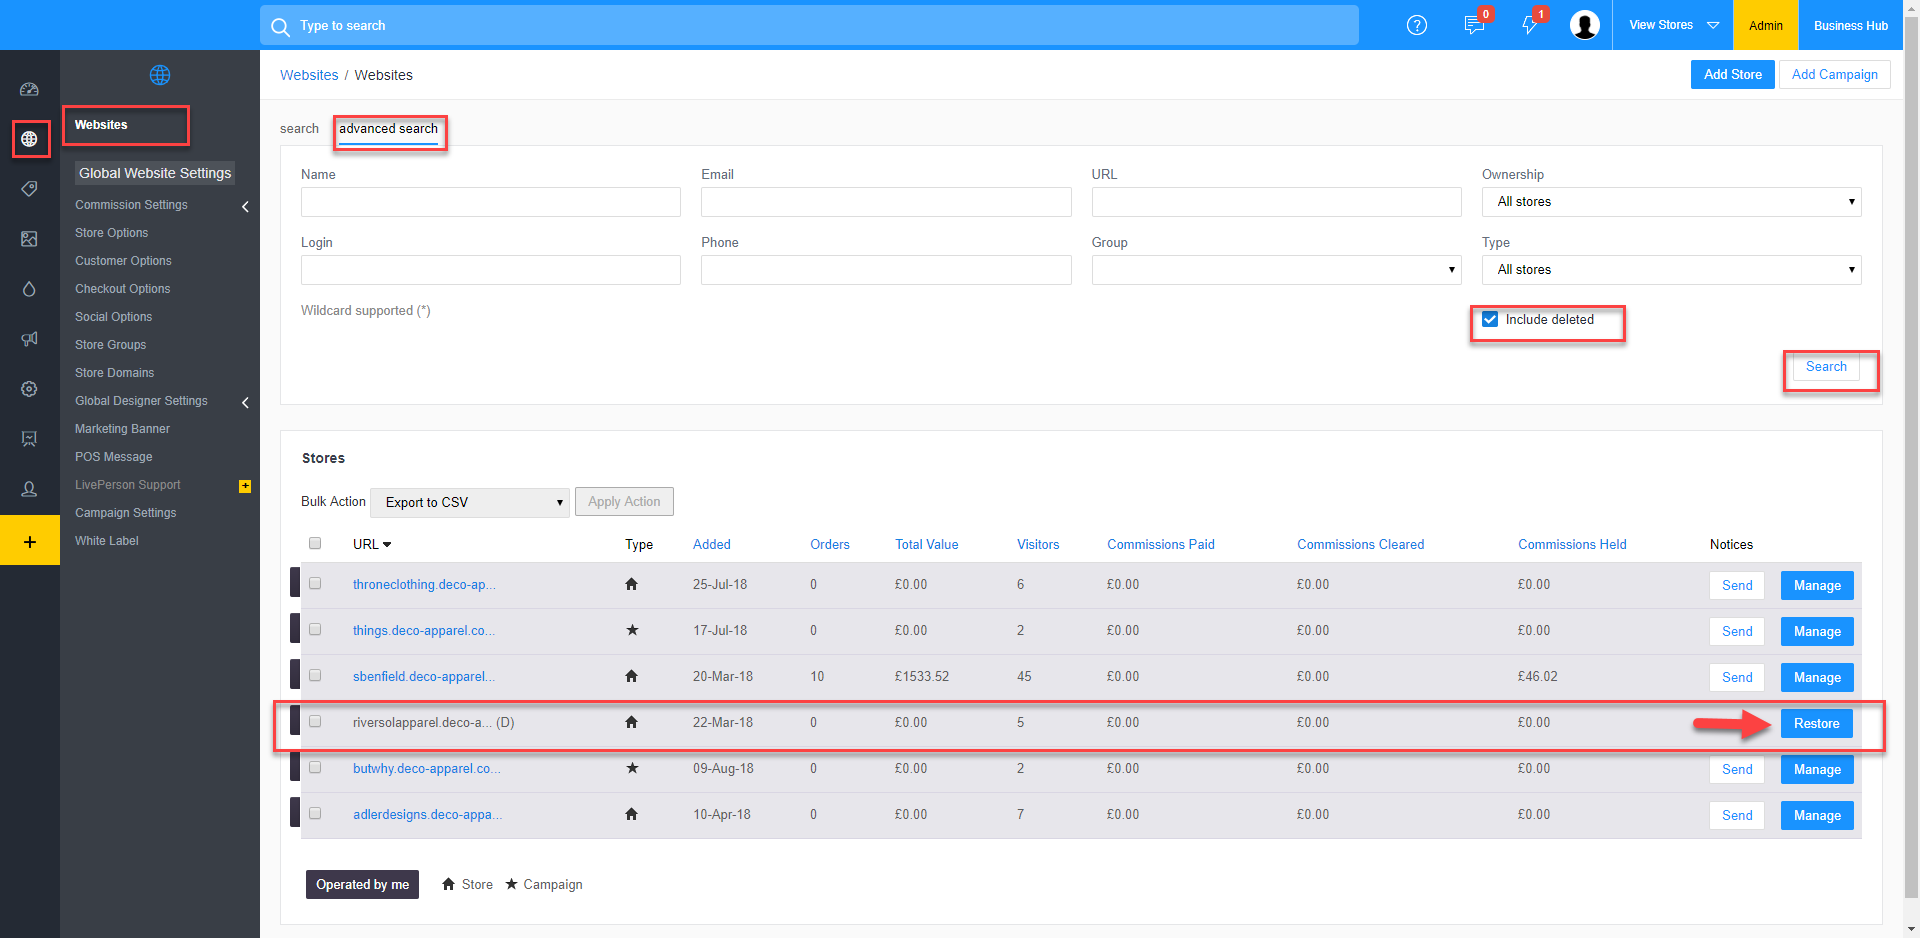Select the things.deco-apparel row checkbox
This screenshot has height=938, width=1920.
315,629
